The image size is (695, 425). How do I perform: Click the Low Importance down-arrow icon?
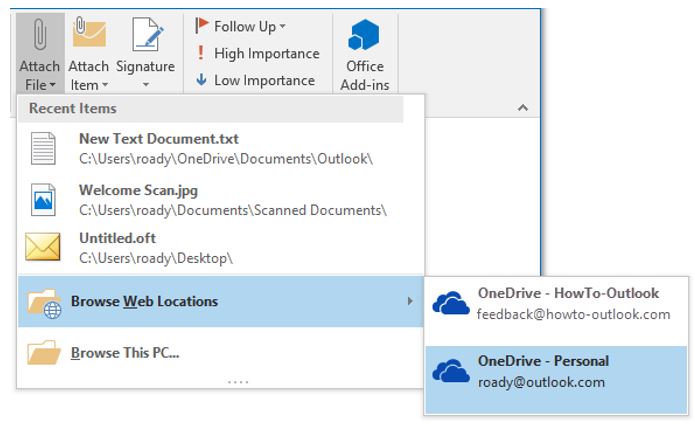pyautogui.click(x=201, y=80)
